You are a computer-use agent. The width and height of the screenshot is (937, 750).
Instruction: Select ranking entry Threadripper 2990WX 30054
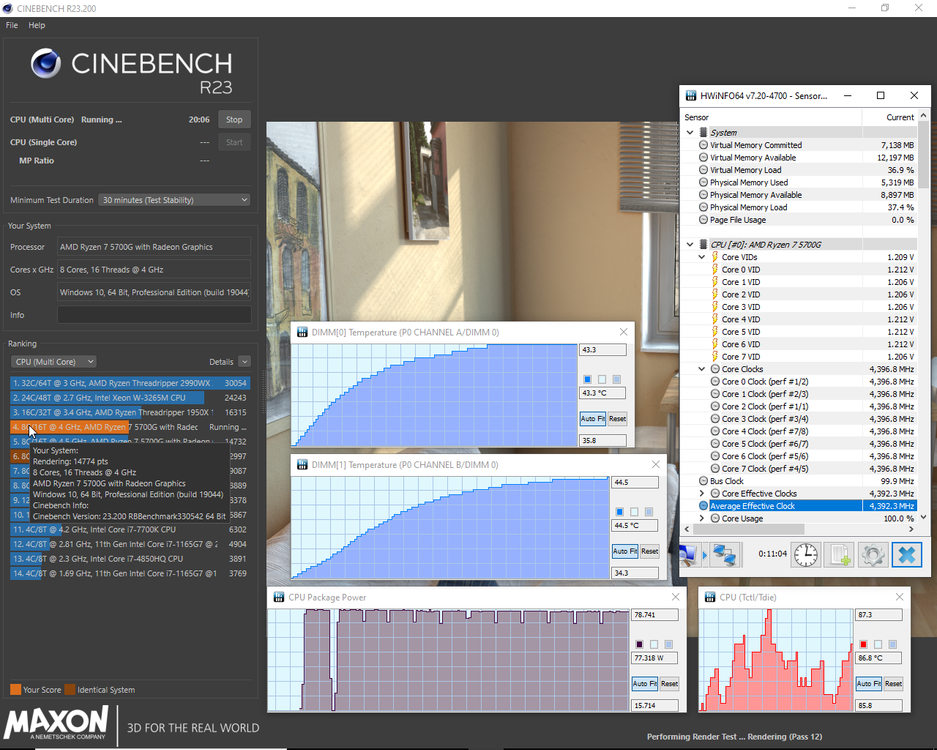tap(130, 383)
